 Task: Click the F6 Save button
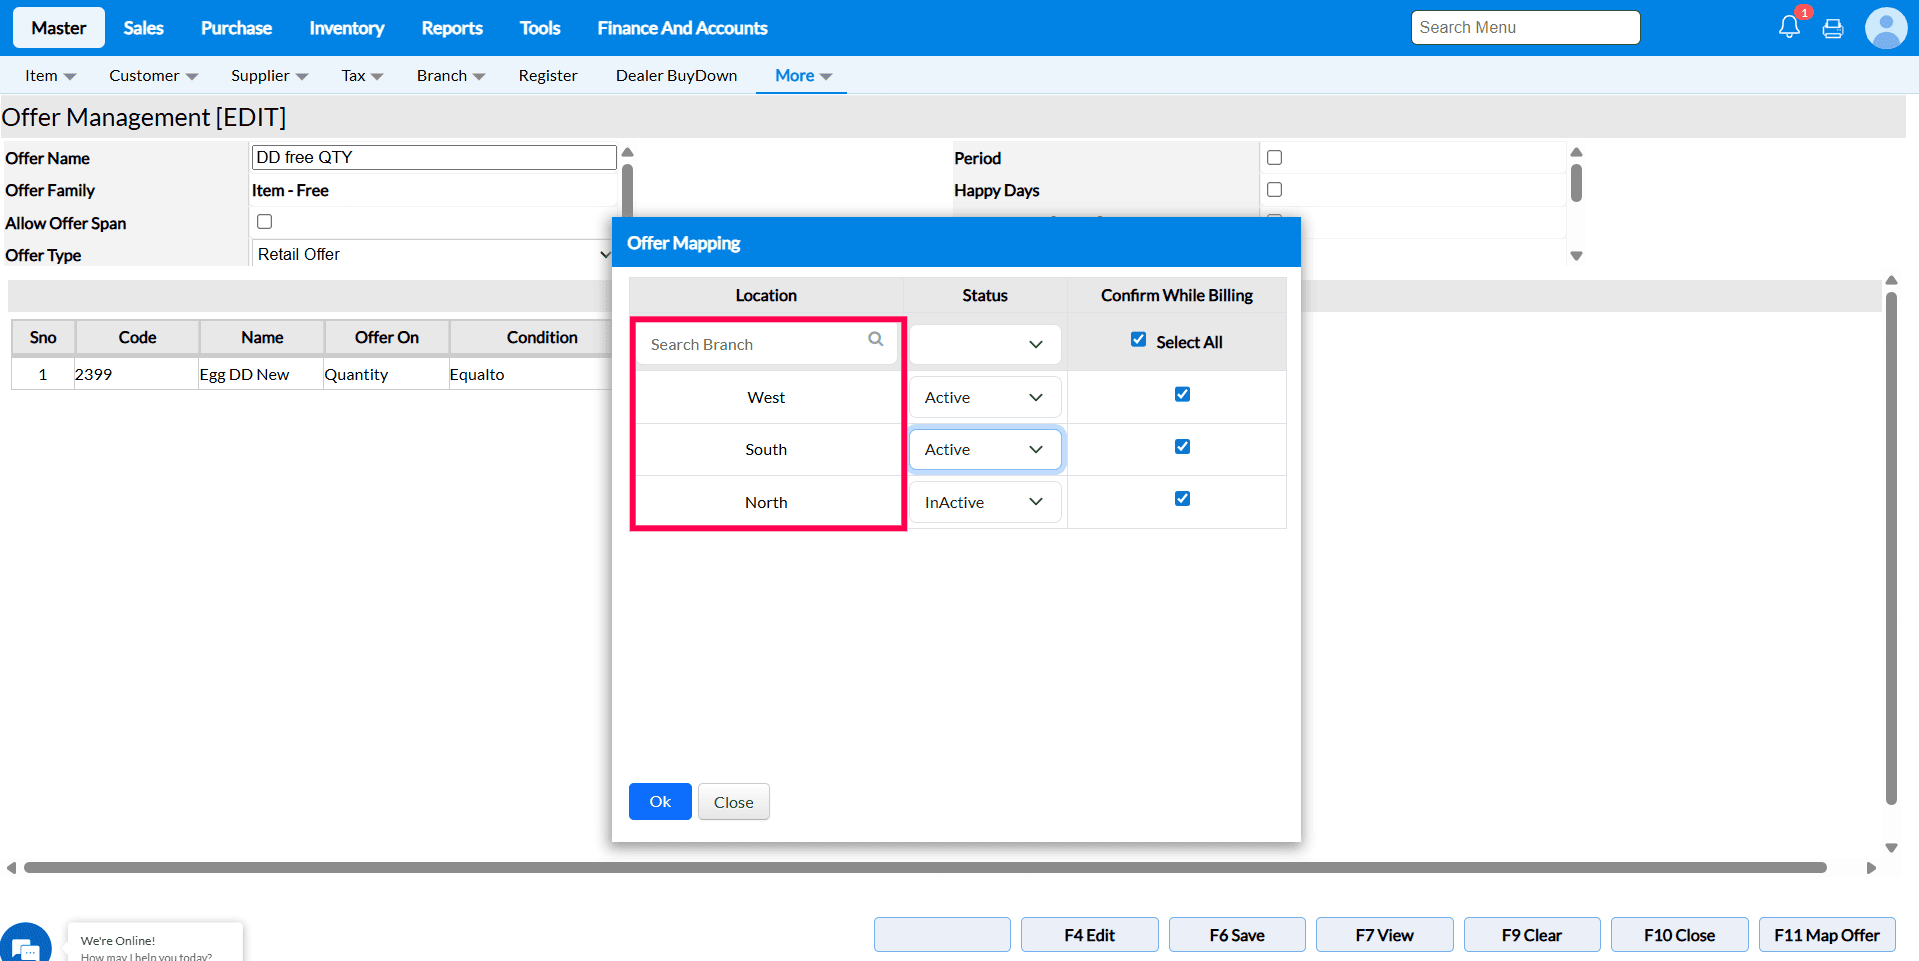pyautogui.click(x=1237, y=935)
